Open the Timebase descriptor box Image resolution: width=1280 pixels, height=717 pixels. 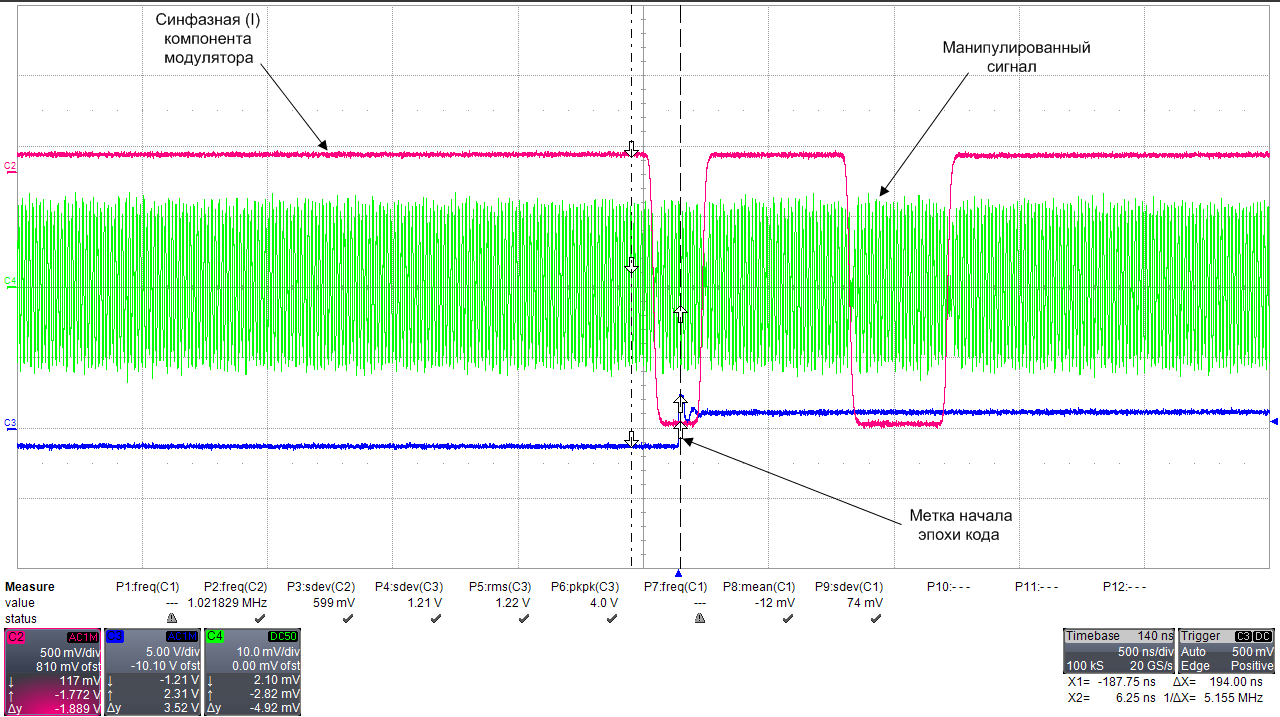1118,650
